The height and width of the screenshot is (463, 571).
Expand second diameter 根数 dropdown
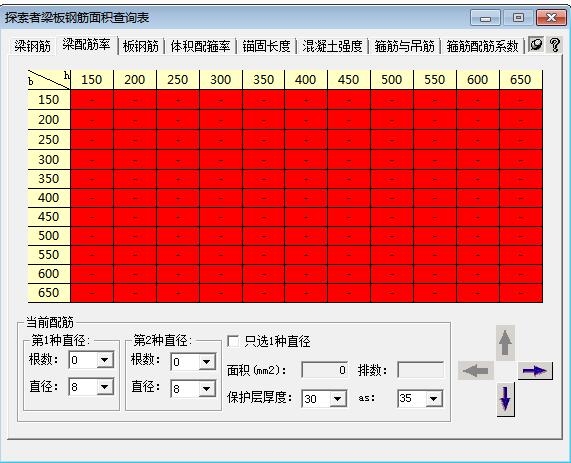(x=206, y=362)
